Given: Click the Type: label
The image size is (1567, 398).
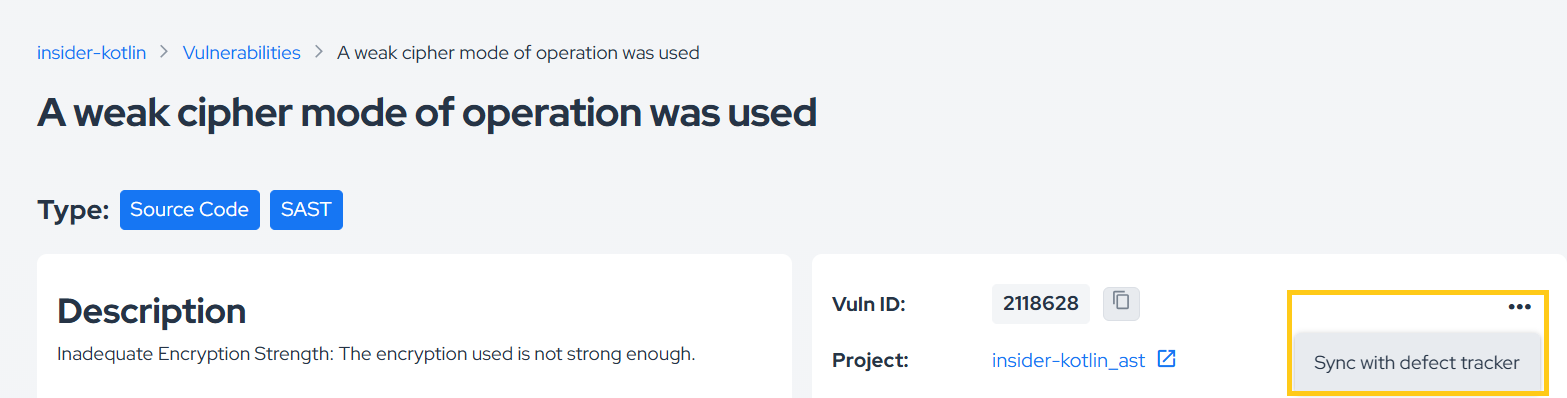Looking at the screenshot, I should (73, 210).
